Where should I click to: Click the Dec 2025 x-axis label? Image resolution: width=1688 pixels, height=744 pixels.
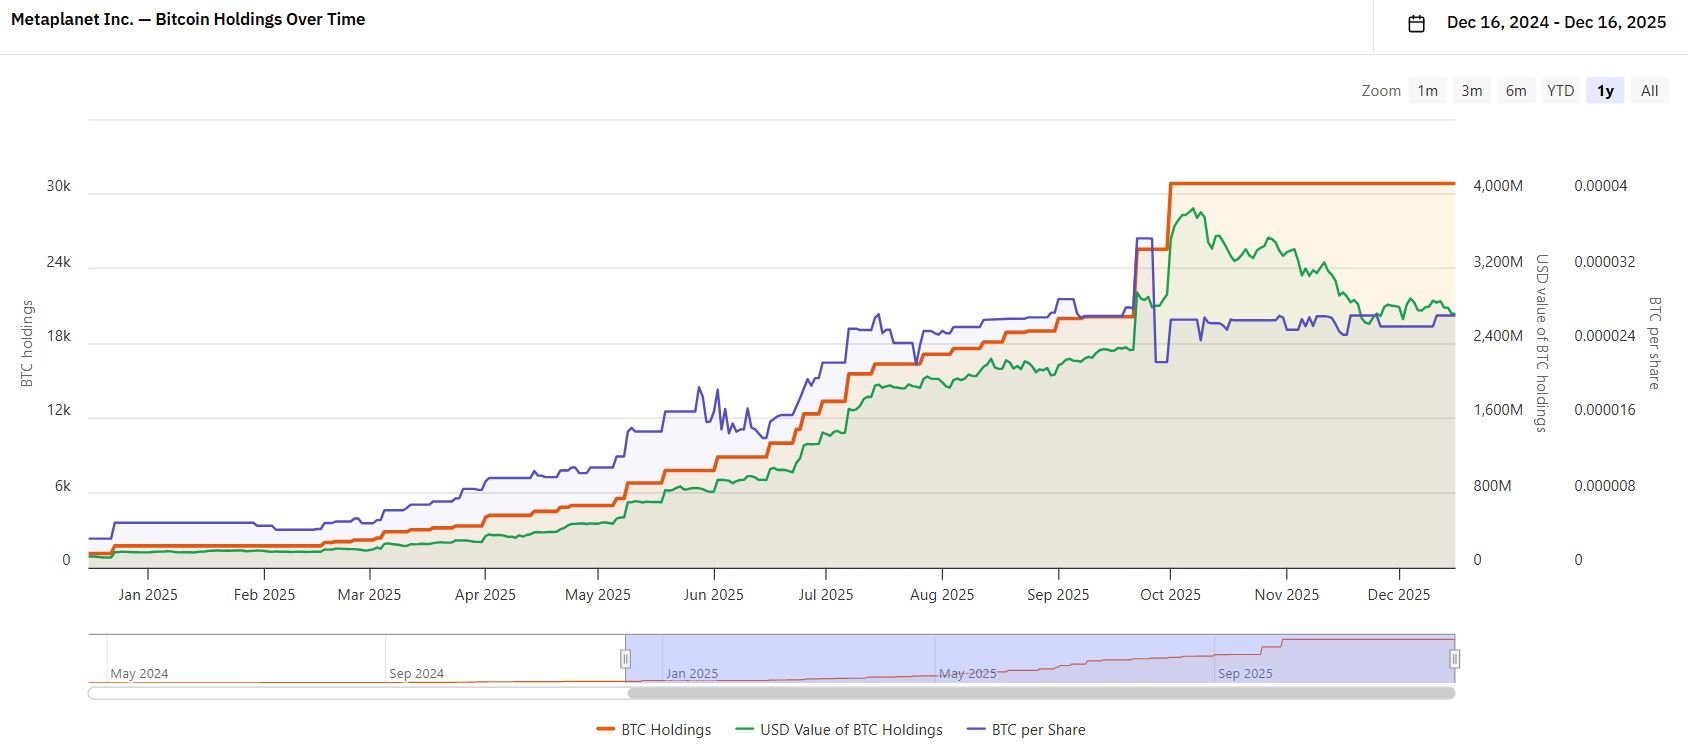coord(1398,595)
